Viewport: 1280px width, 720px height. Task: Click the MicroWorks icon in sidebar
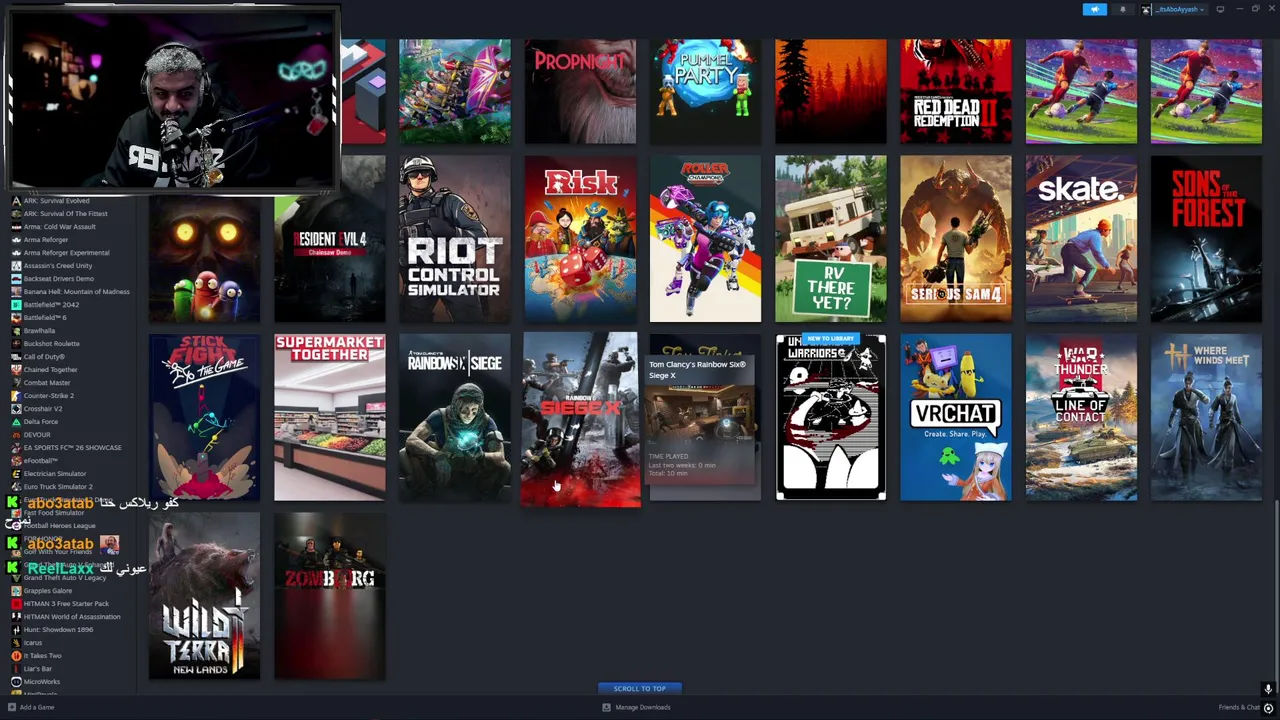[x=16, y=682]
